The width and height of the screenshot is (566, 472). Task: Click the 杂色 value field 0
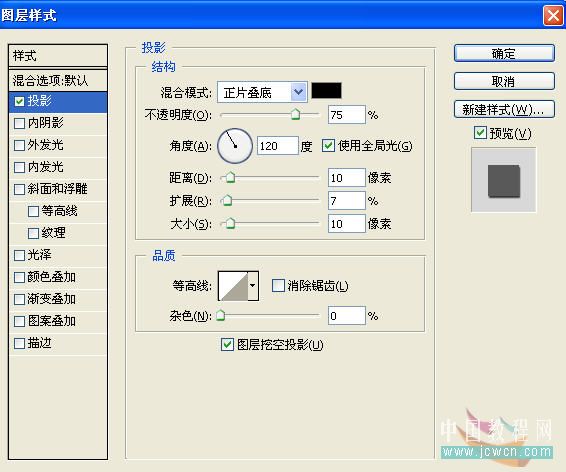pyautogui.click(x=347, y=316)
